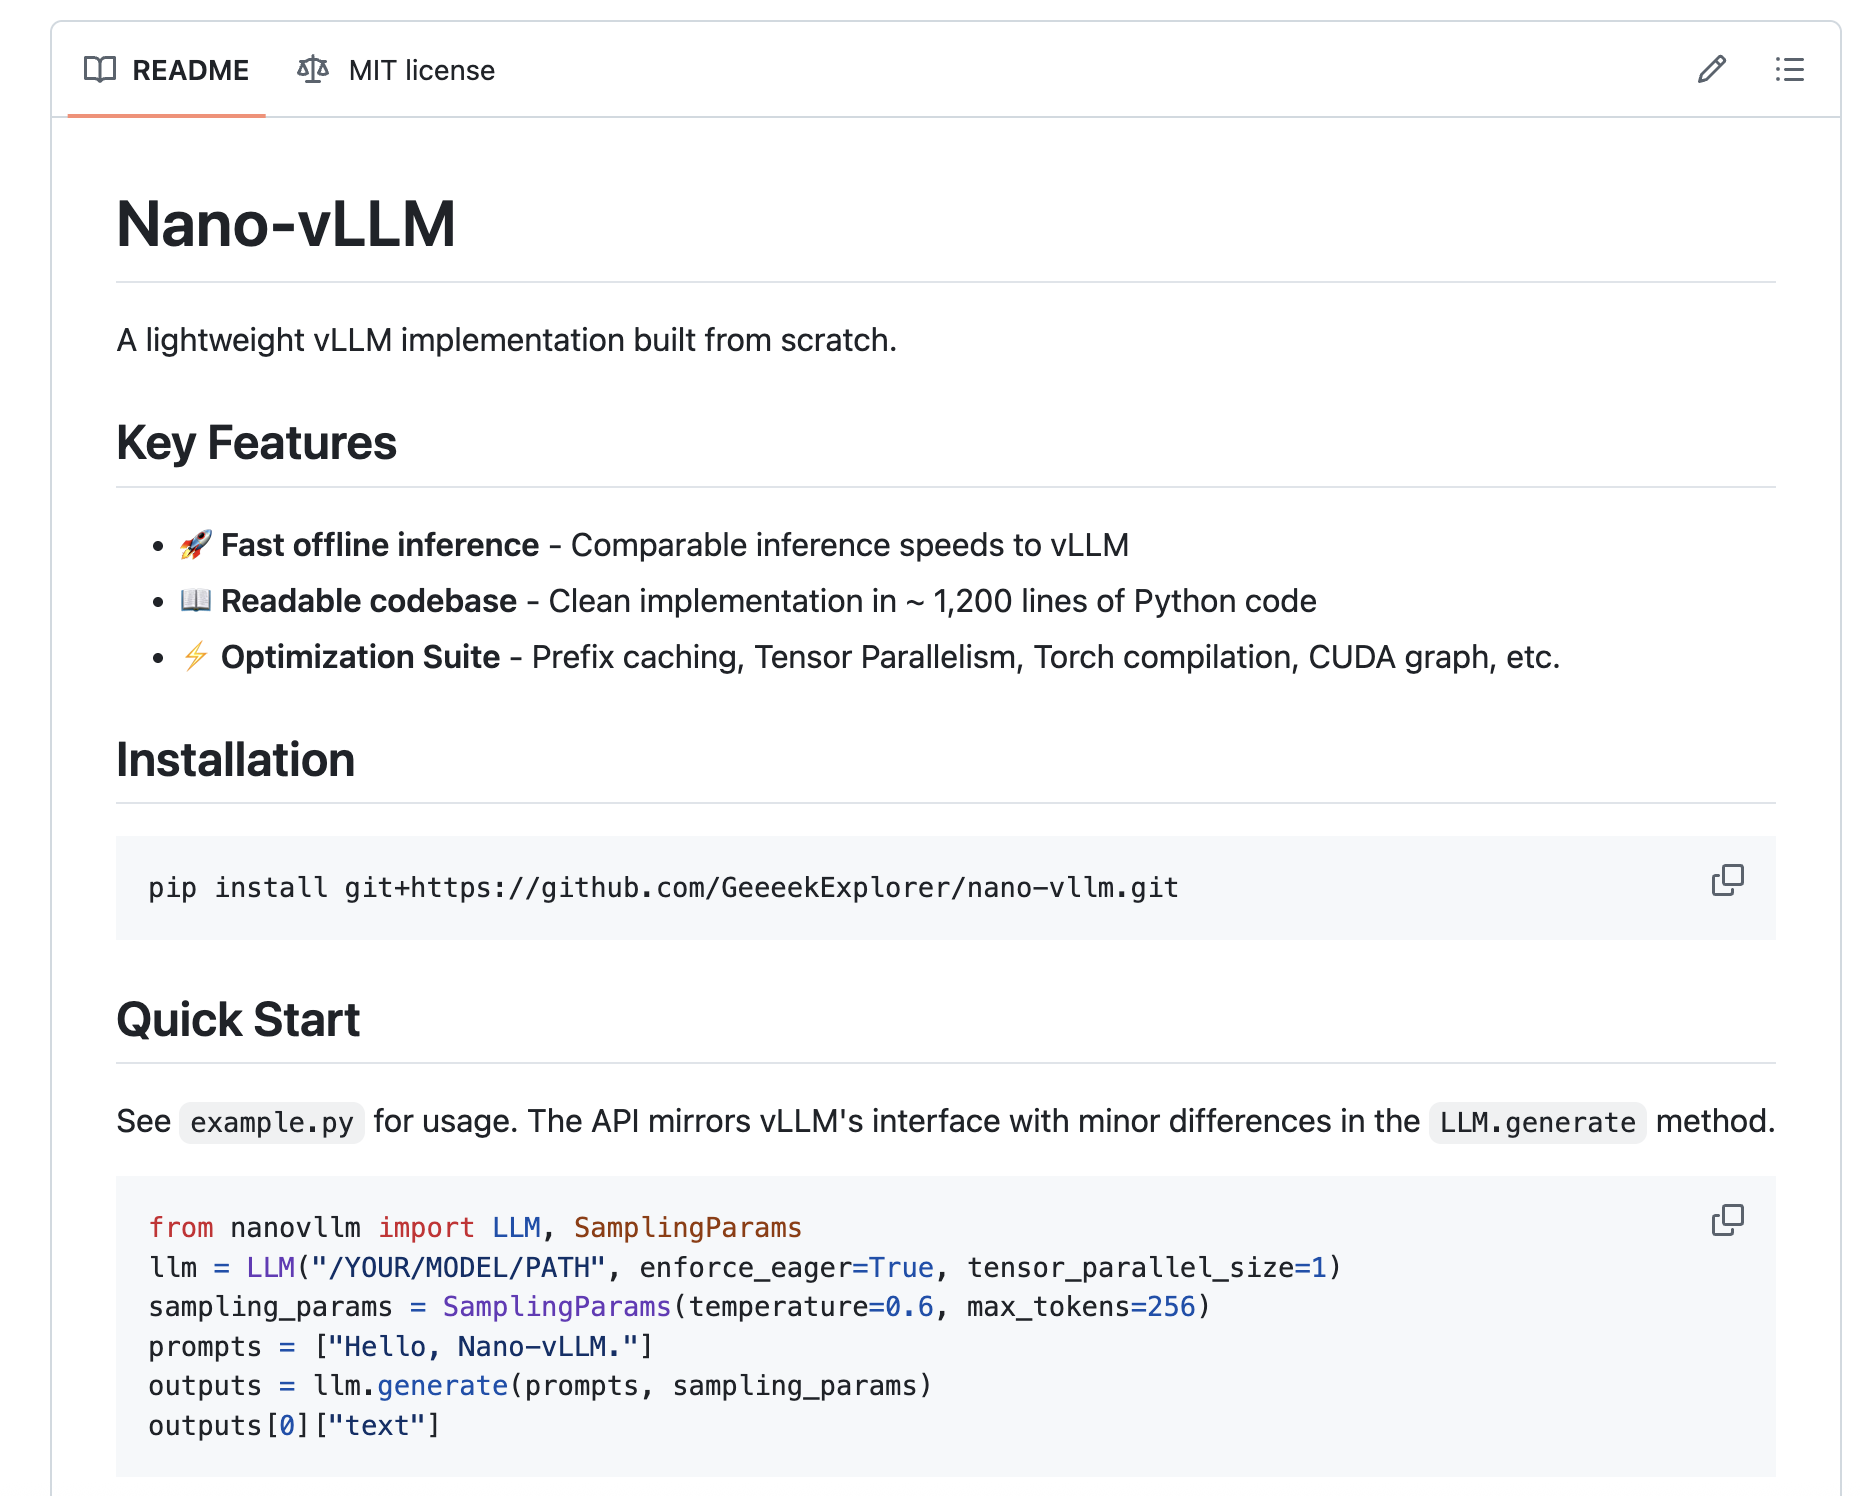Click the Nano-vLLM main heading
Image resolution: width=1860 pixels, height=1496 pixels.
click(x=286, y=224)
